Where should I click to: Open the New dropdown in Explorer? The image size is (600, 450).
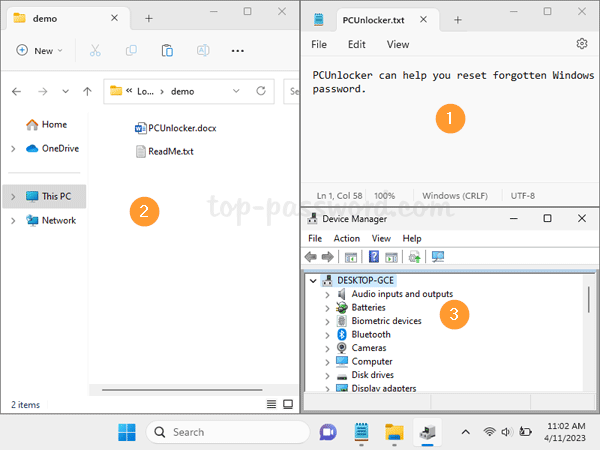point(40,50)
